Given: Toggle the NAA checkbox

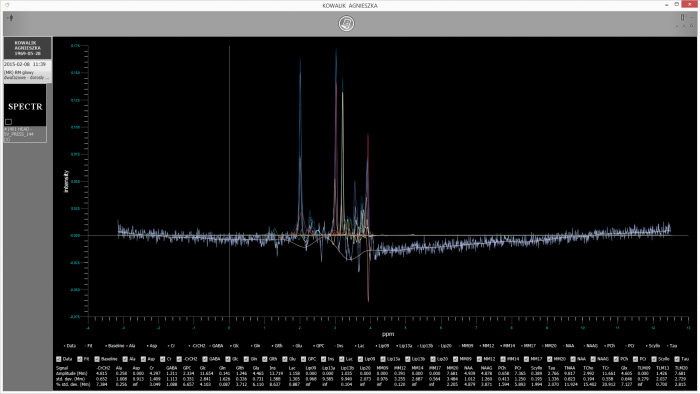Looking at the screenshot, I should click(x=574, y=359).
